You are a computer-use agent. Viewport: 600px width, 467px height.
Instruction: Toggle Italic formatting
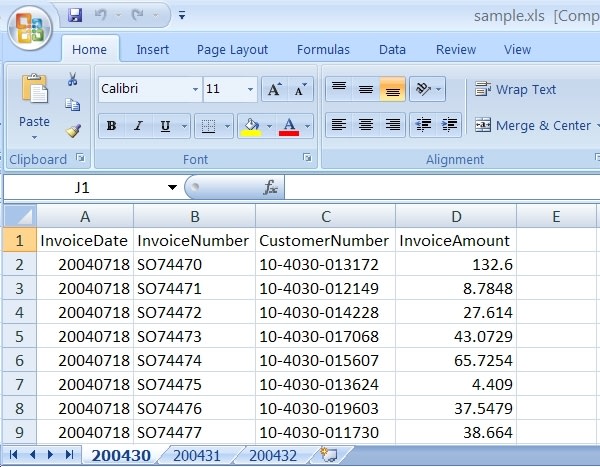pyautogui.click(x=137, y=126)
